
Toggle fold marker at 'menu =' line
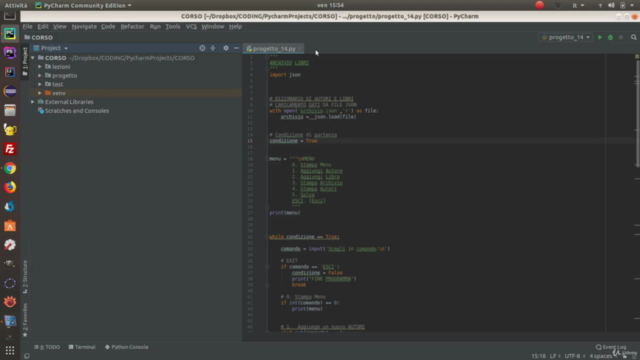[x=267, y=159]
